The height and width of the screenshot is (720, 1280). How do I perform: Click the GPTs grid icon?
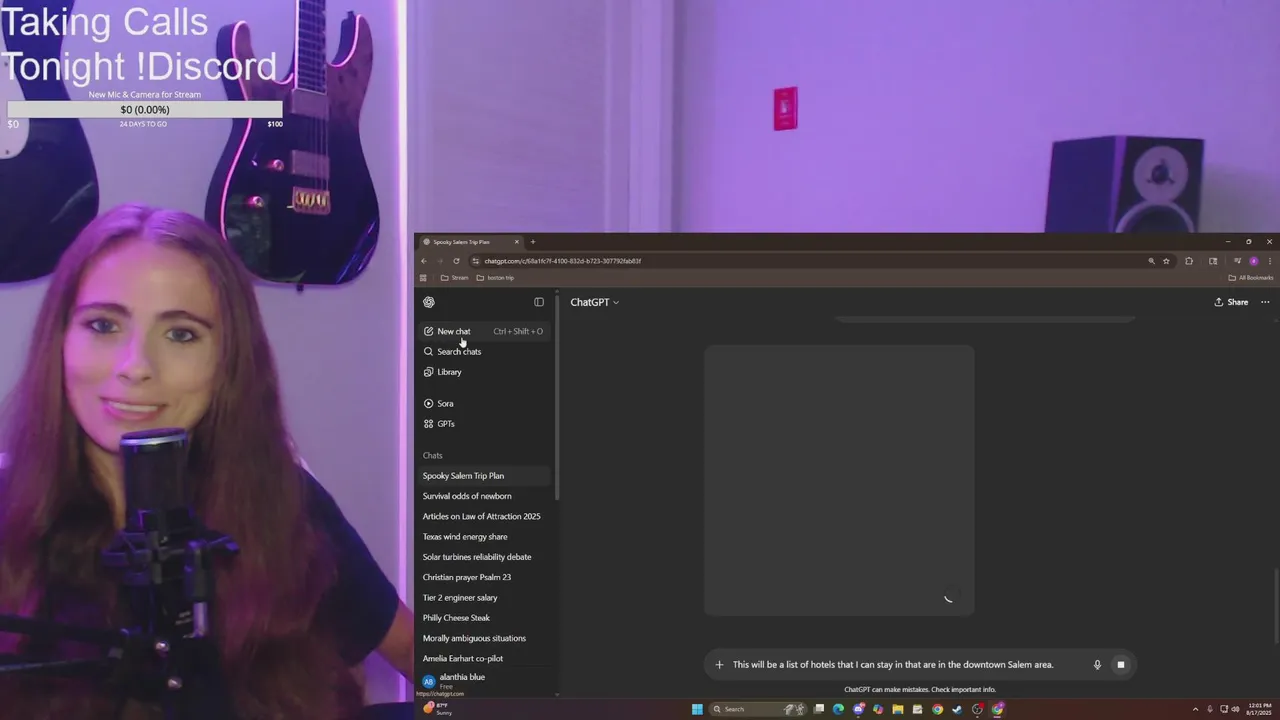(428, 424)
